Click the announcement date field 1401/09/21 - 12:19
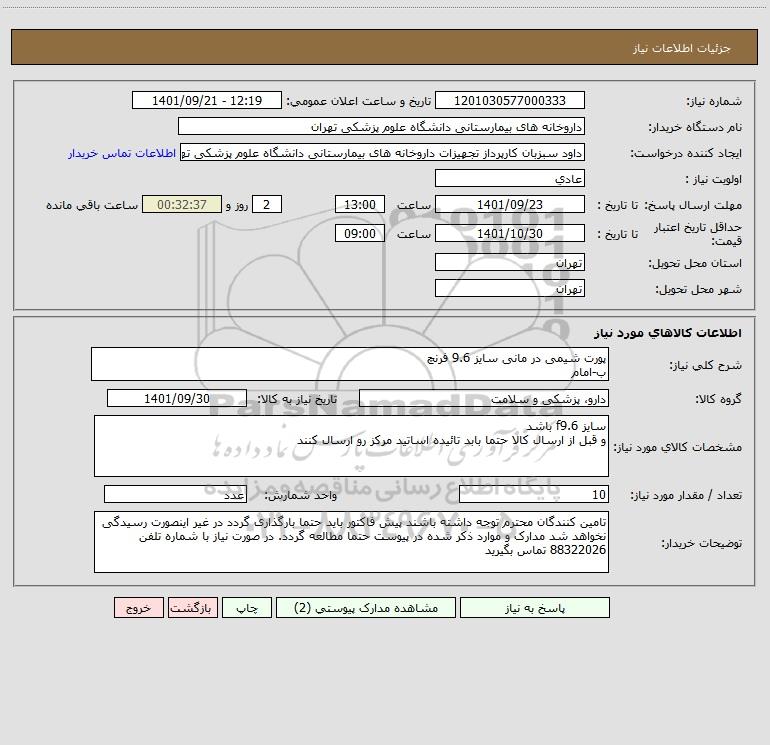This screenshot has height=745, width=770. coord(207,100)
